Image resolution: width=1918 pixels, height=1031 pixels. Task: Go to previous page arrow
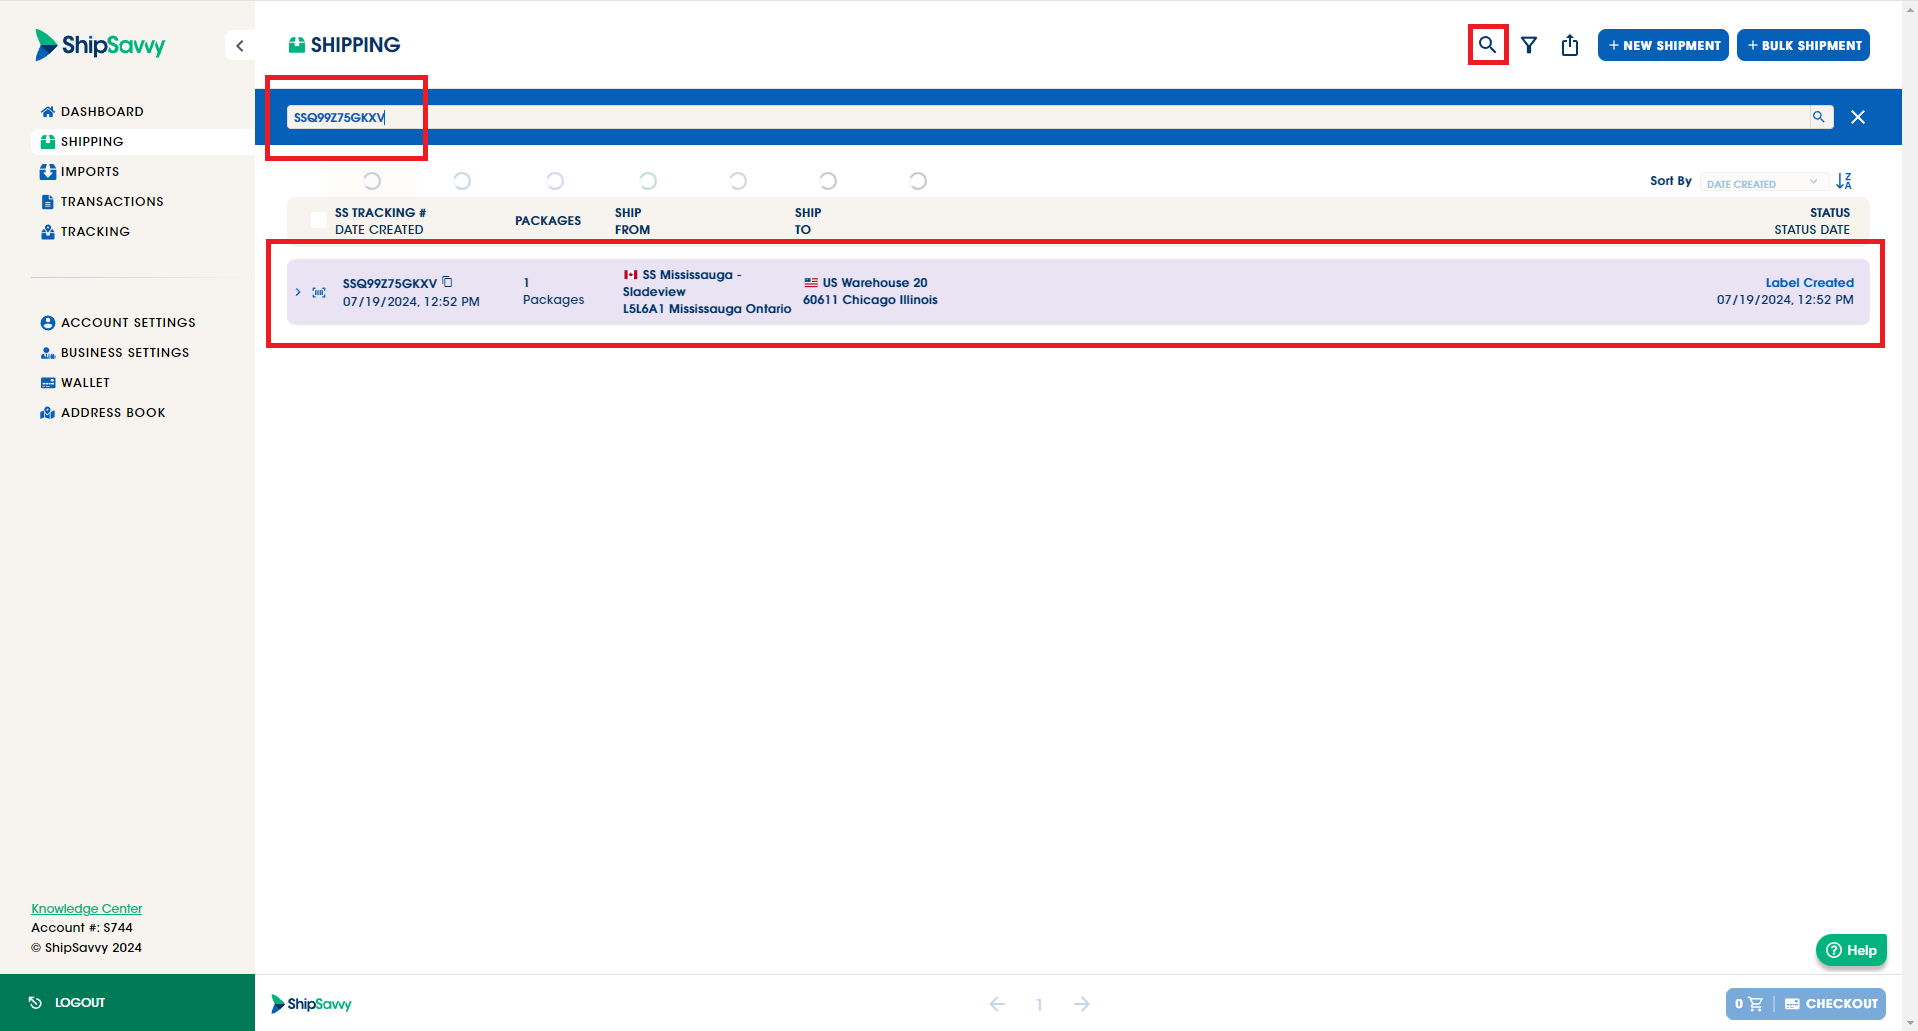pos(997,1004)
